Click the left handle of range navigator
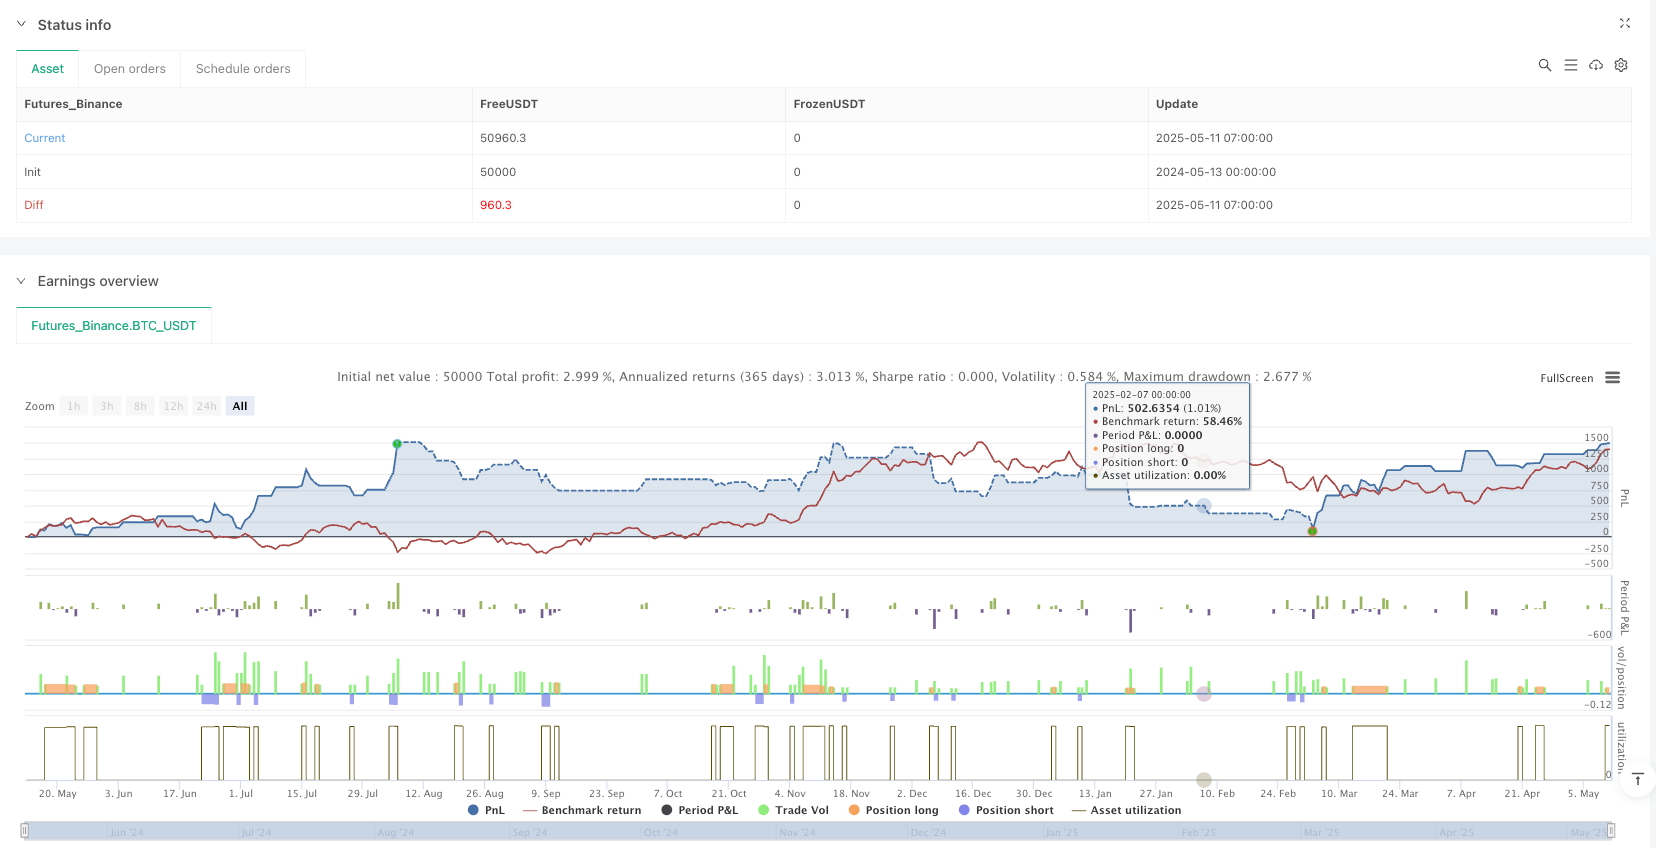This screenshot has height=848, width=1656. coord(25,830)
